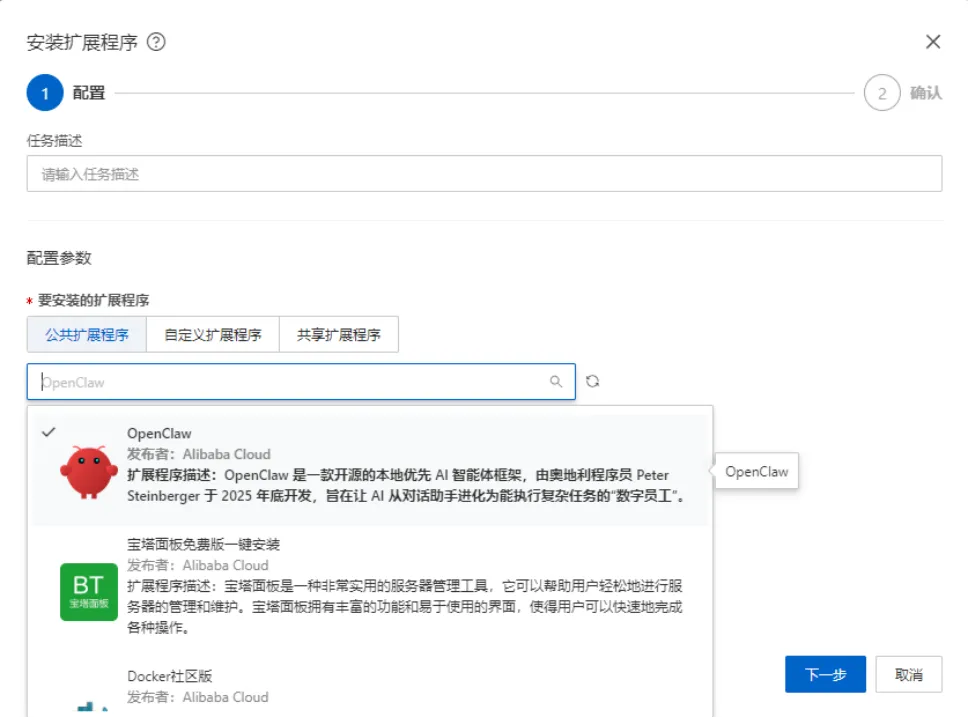
Task: Open the help icon beside 安装扩展程序
Action: (156, 42)
